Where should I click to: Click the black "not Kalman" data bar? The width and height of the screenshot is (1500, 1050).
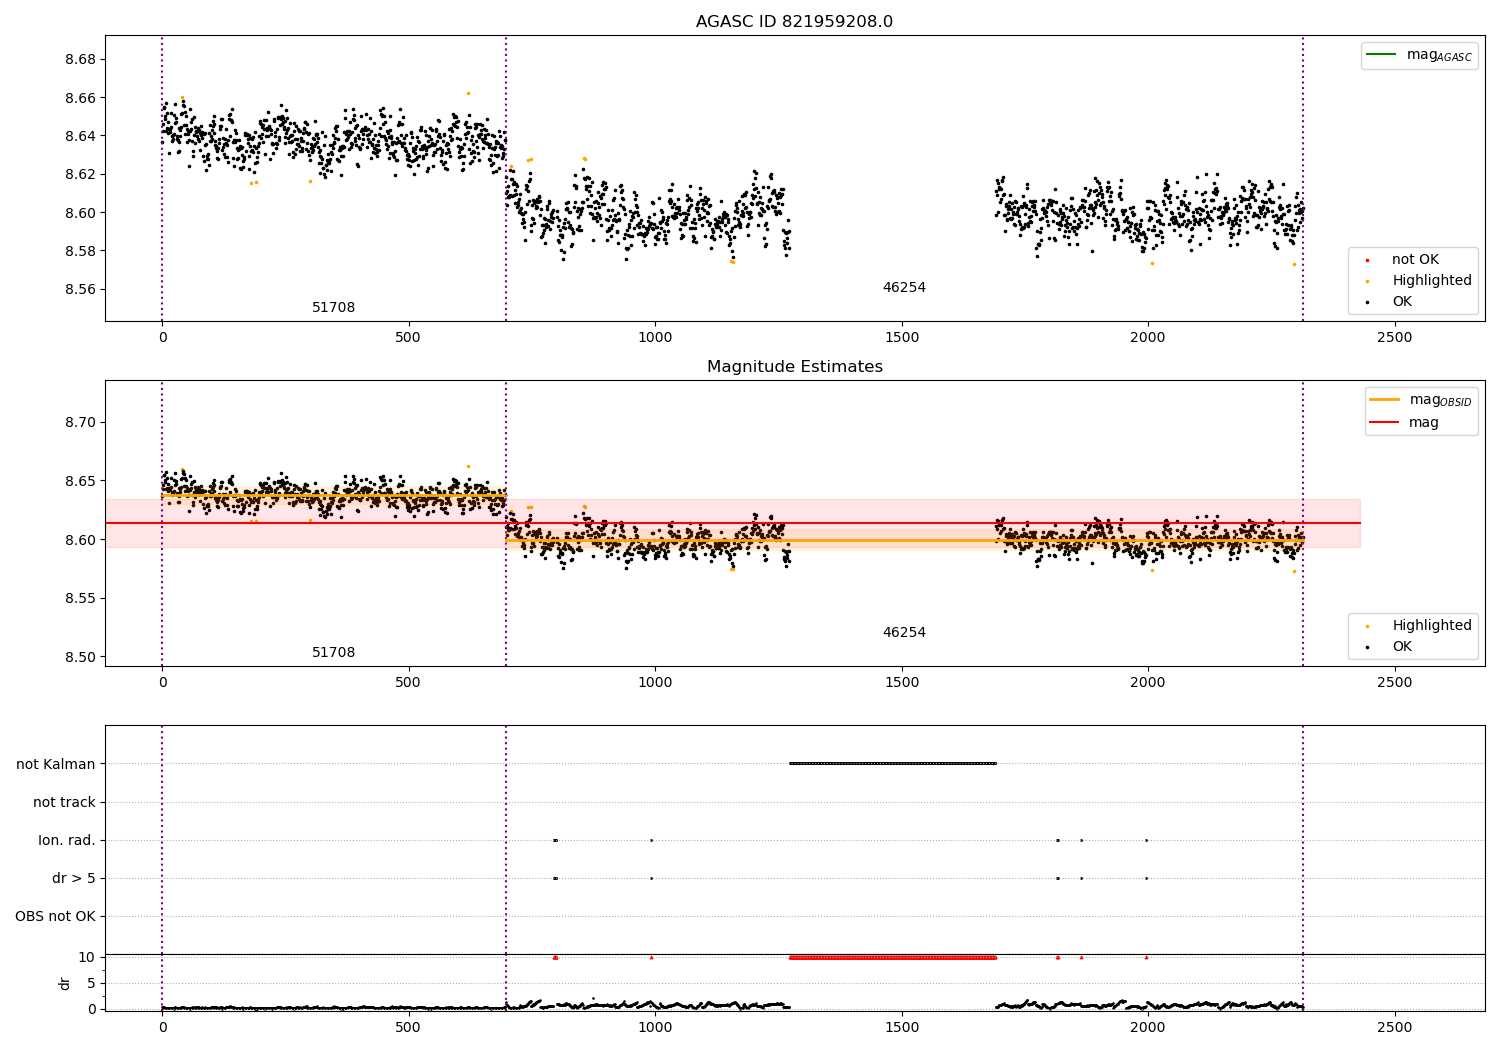point(893,764)
